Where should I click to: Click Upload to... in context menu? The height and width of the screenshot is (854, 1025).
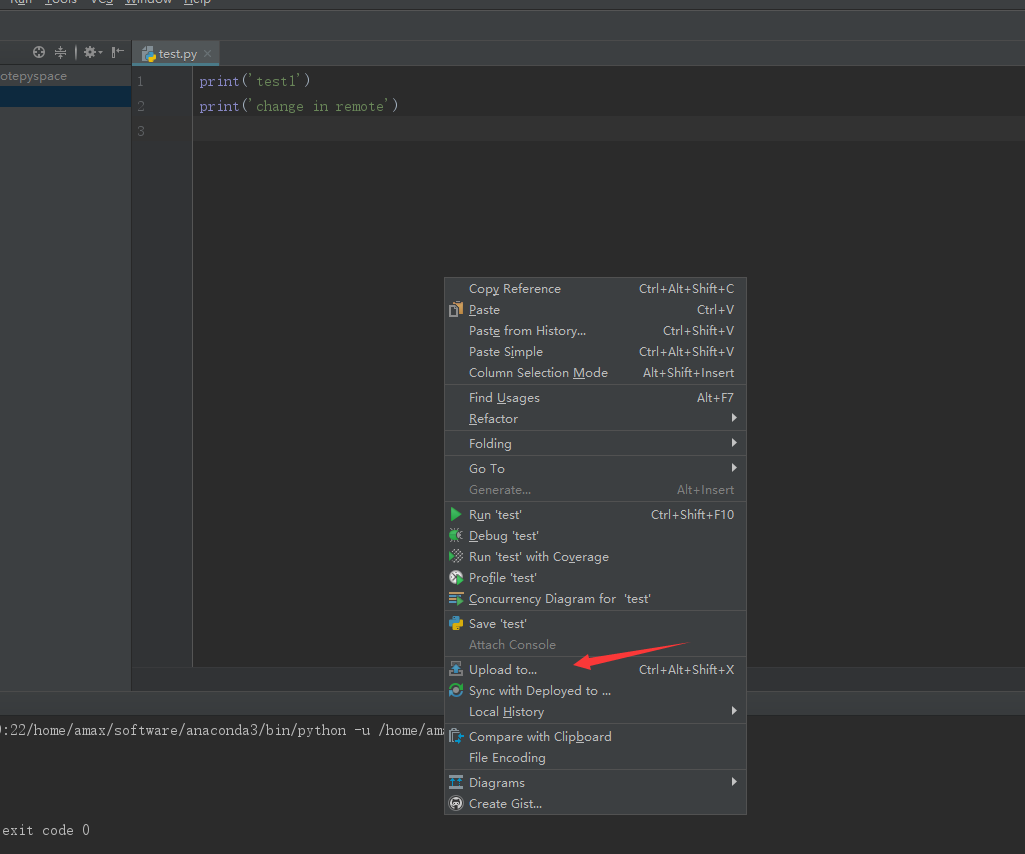tap(502, 670)
